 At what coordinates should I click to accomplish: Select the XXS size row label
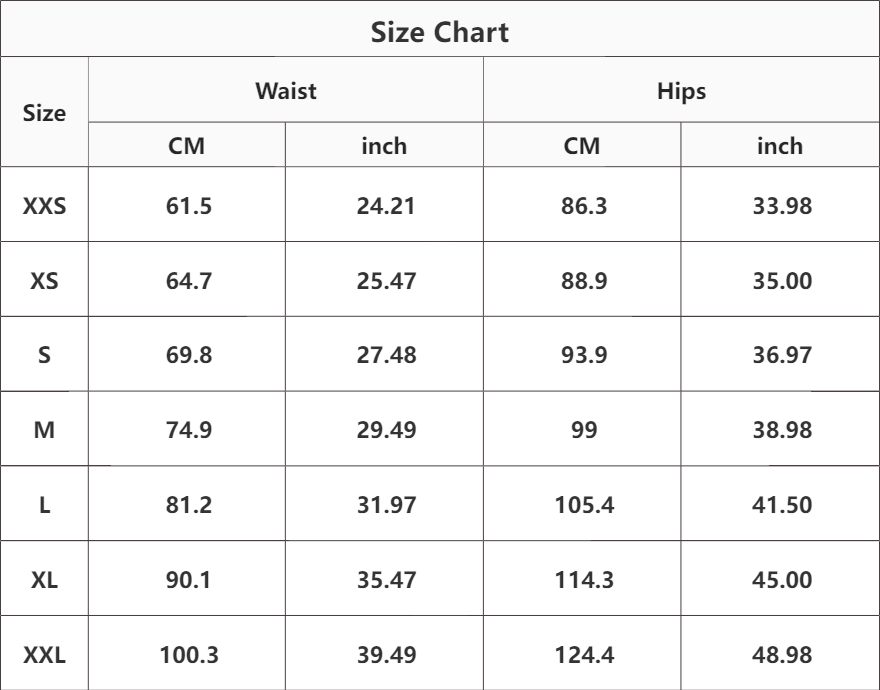44,207
